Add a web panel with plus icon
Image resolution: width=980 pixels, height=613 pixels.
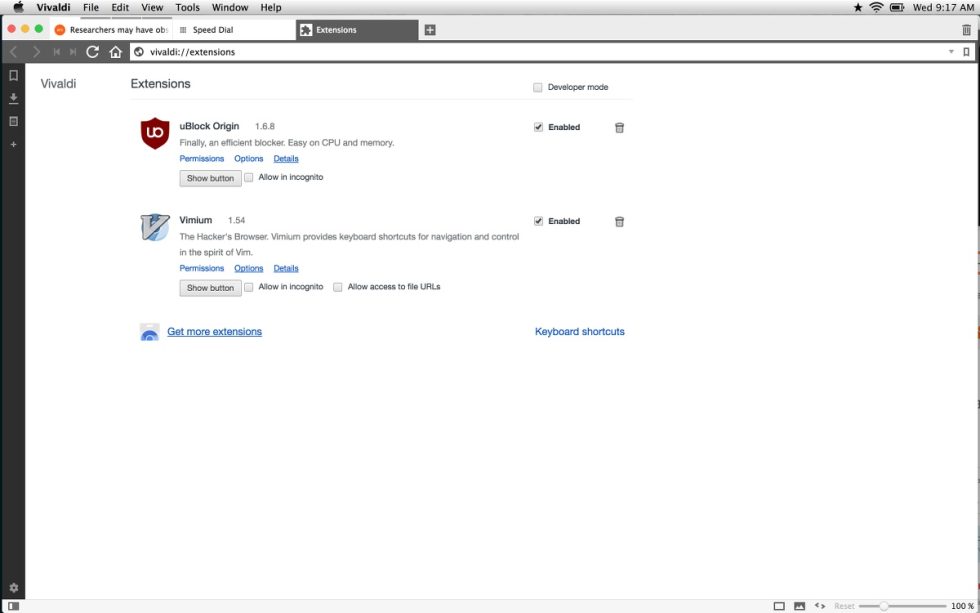click(x=13, y=144)
